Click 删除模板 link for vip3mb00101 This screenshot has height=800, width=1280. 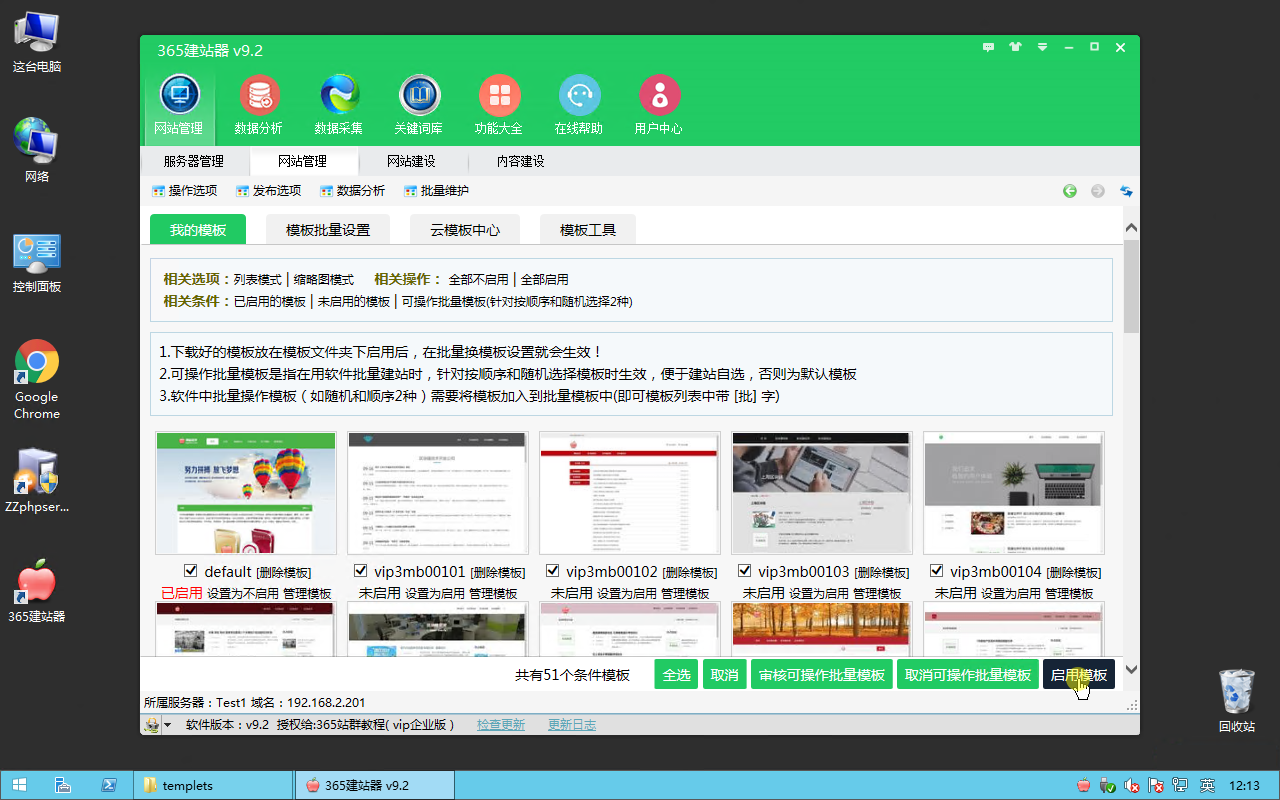(498, 572)
